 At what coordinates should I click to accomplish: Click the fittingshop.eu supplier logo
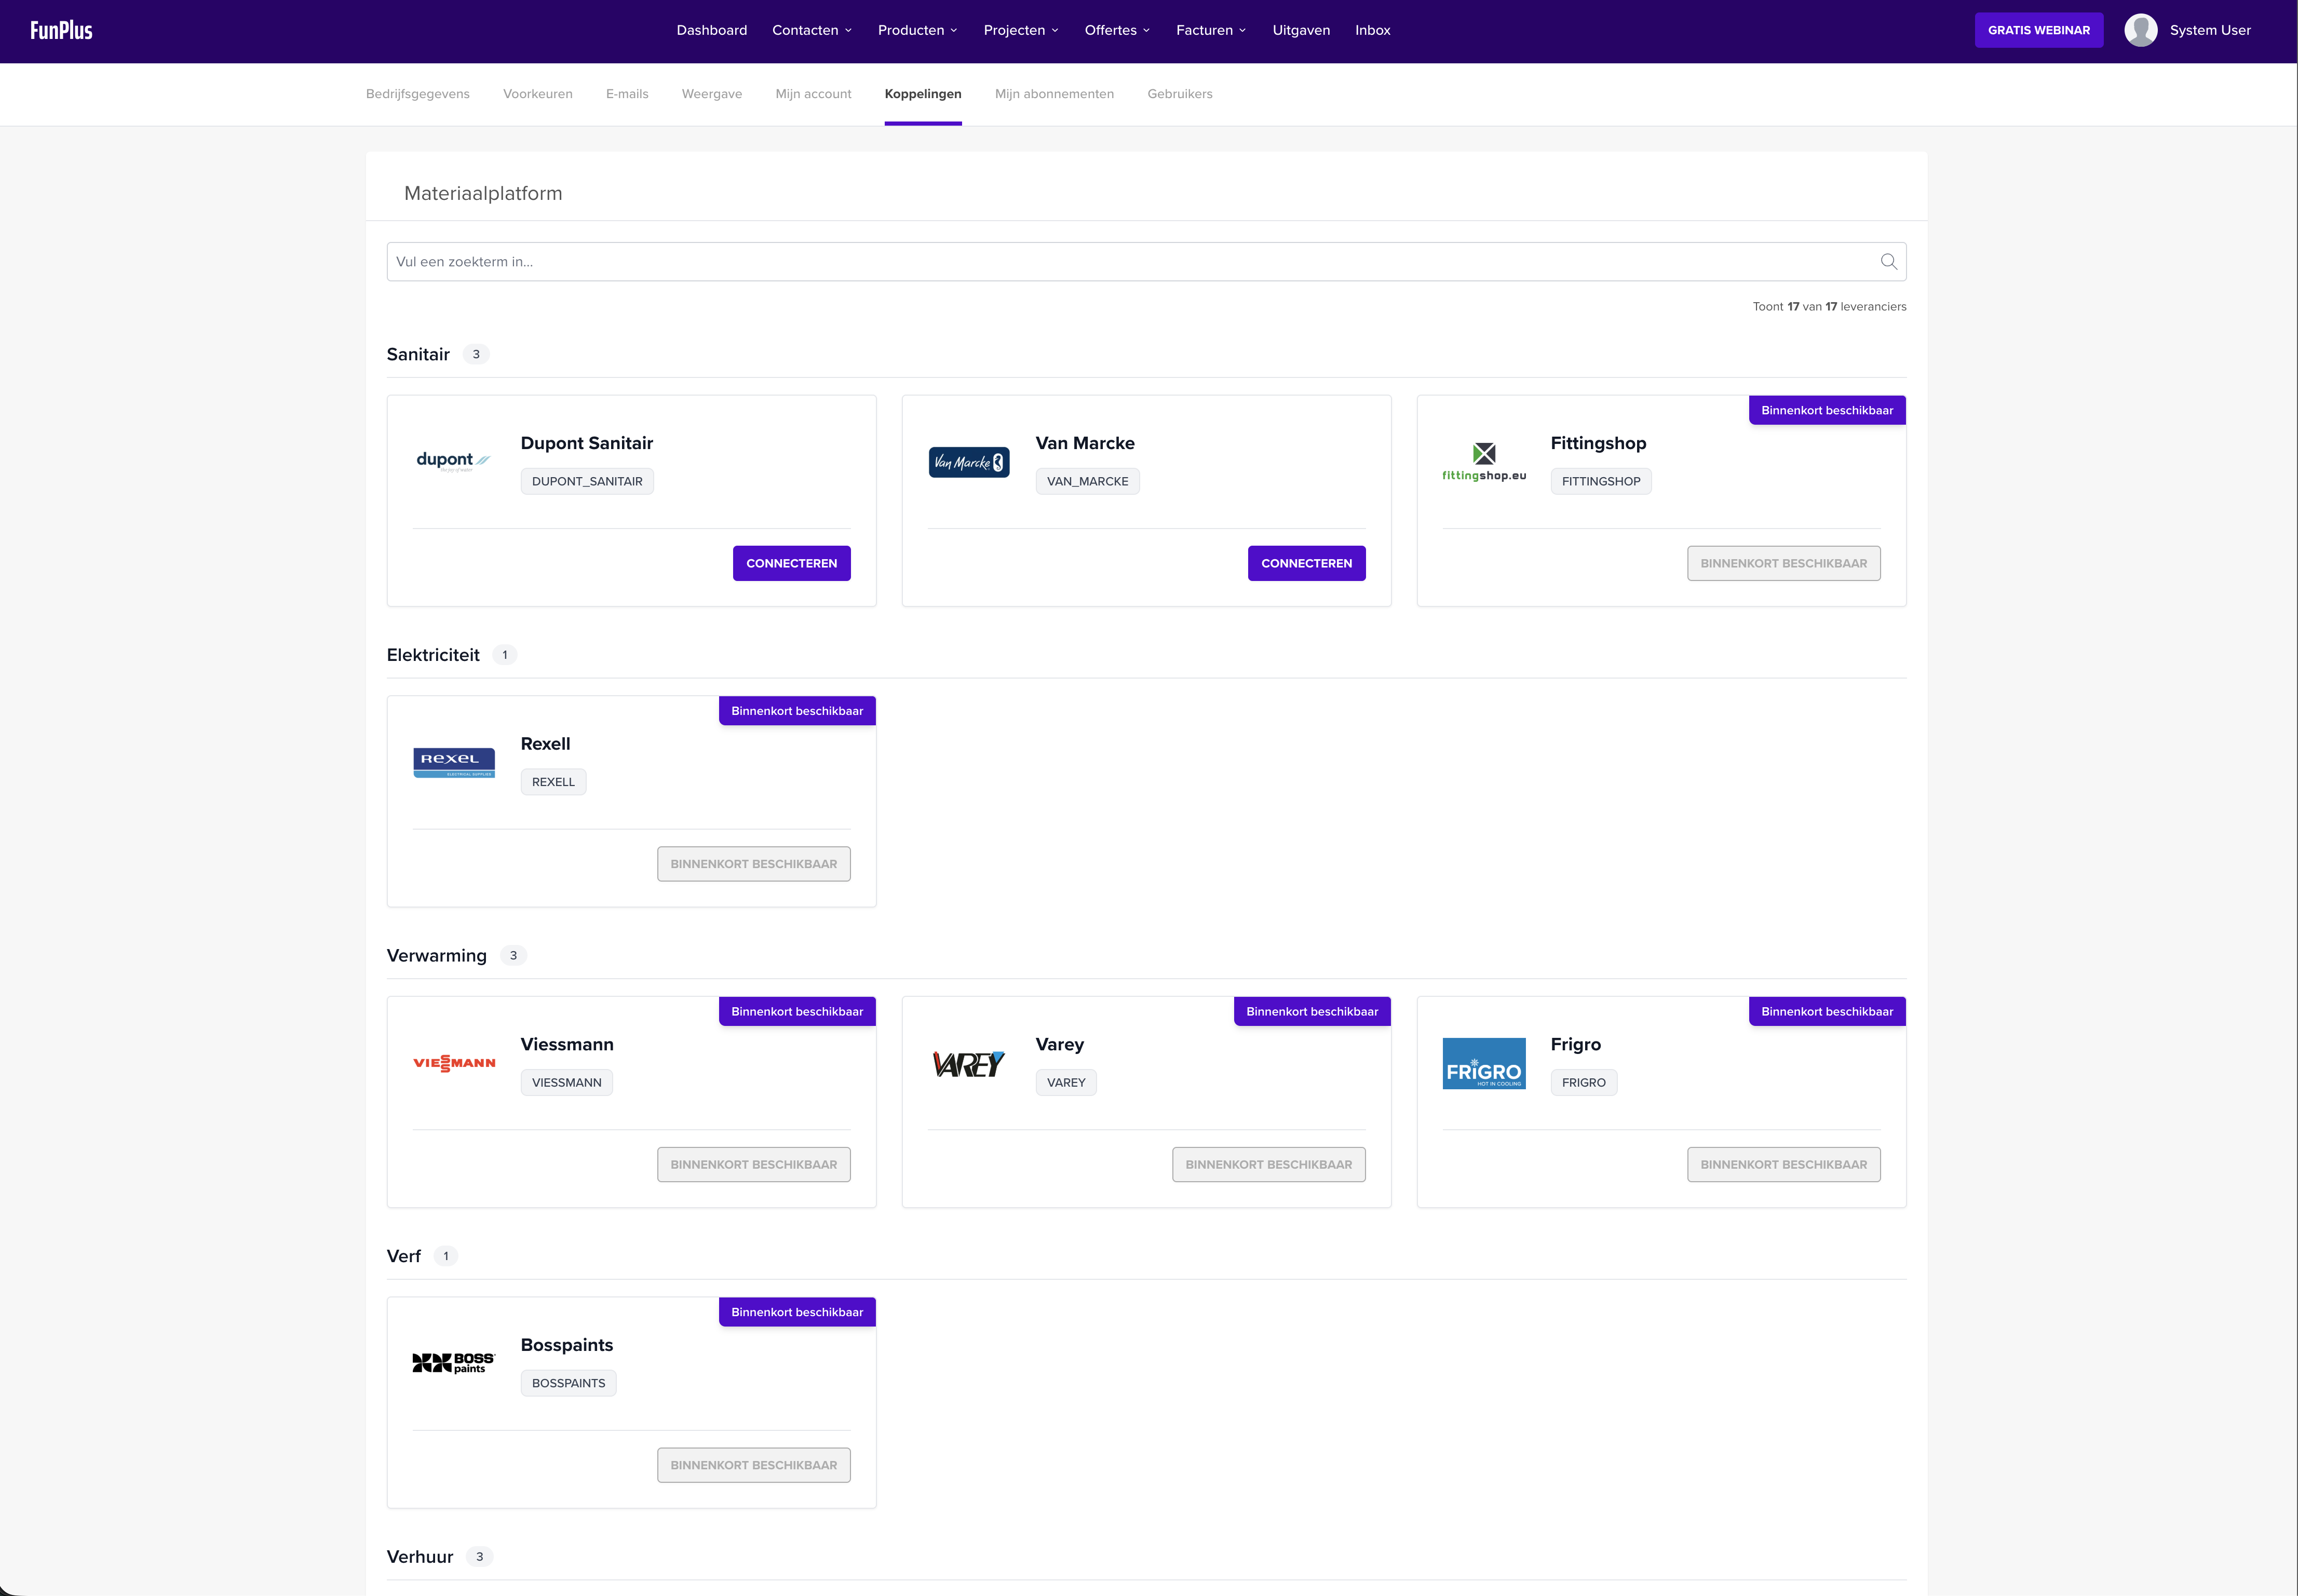pyautogui.click(x=1484, y=461)
